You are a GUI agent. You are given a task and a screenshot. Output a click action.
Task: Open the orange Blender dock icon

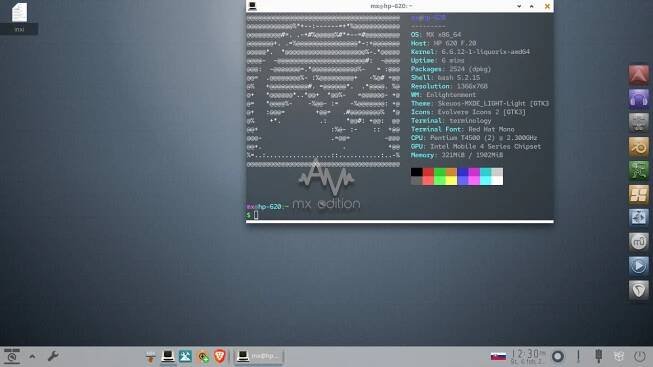(x=638, y=147)
